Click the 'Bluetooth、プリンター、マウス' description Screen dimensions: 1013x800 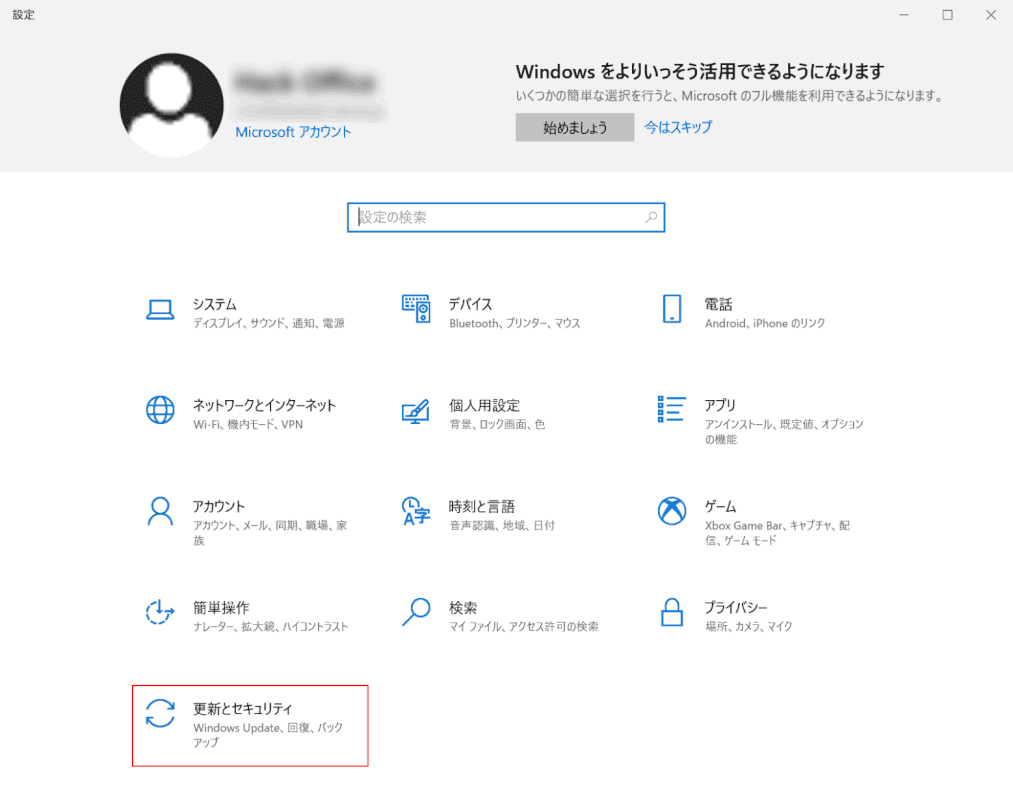tap(515, 323)
